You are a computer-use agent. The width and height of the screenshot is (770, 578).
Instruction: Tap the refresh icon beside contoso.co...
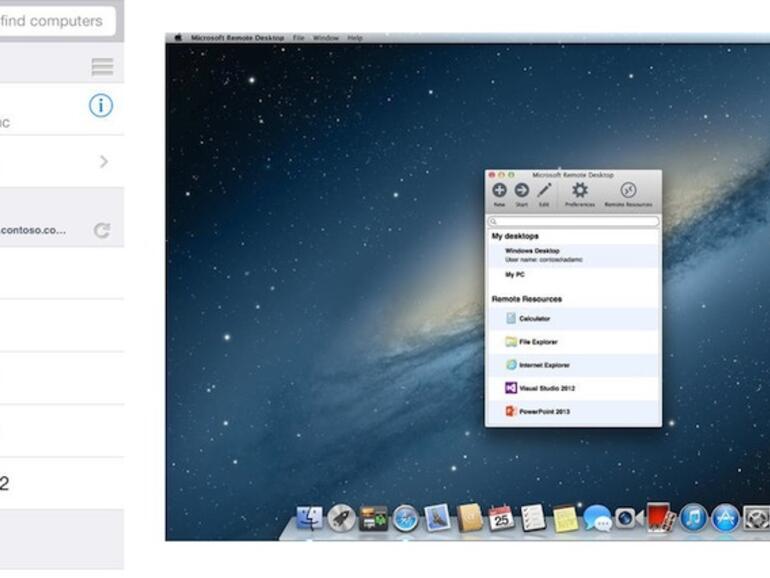tap(102, 230)
